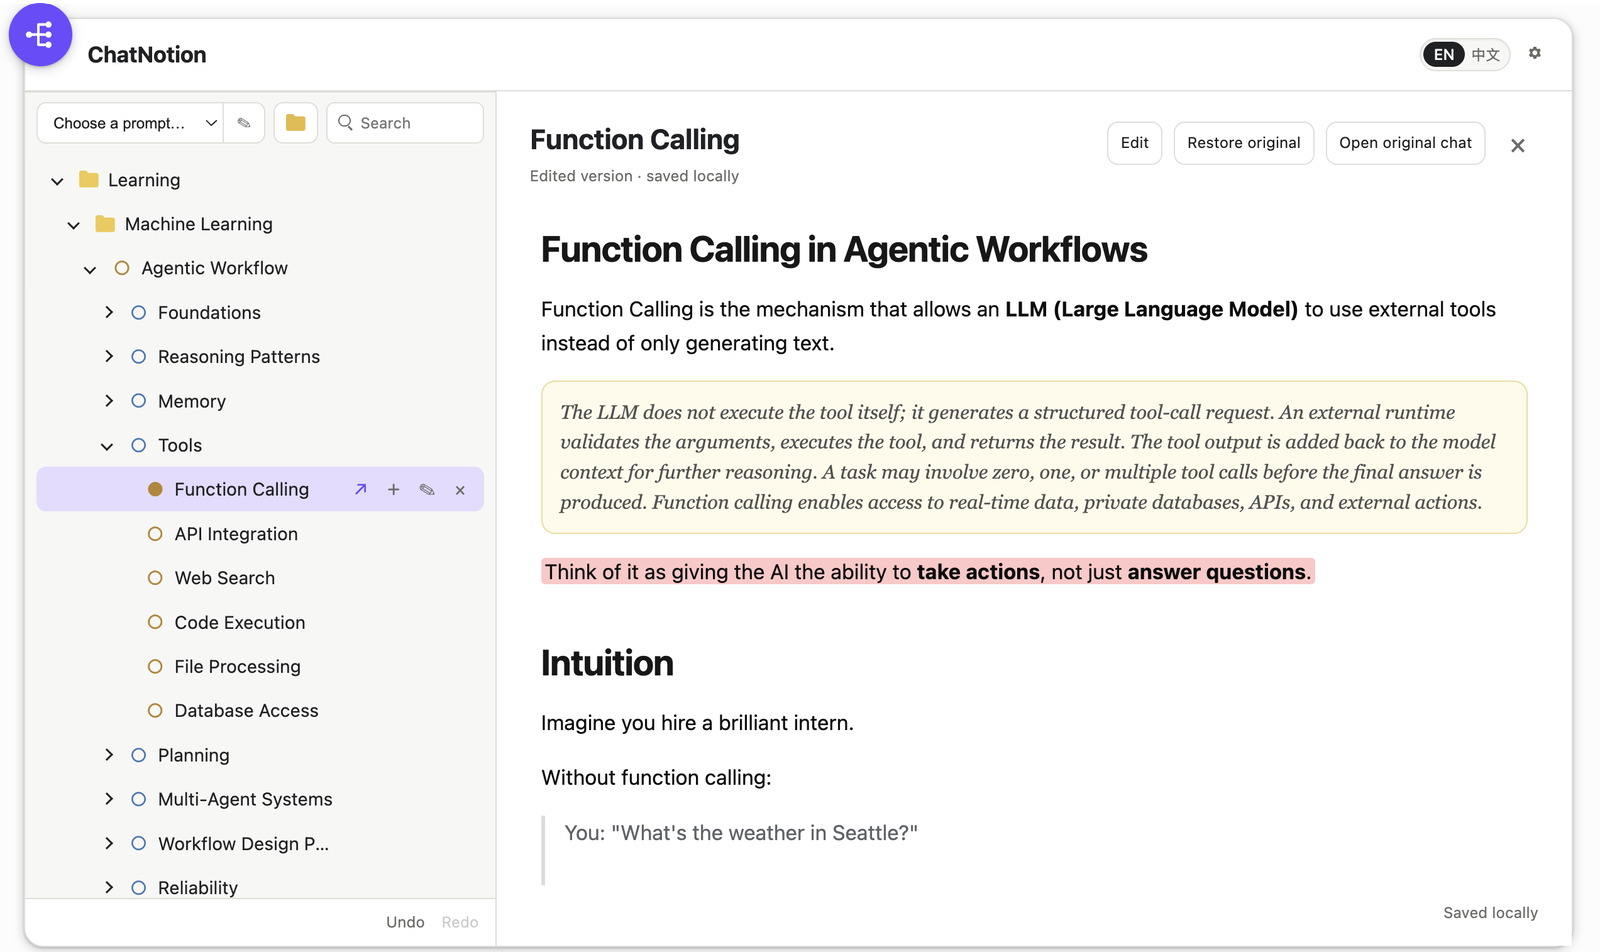Screen dimensions: 1600x952
Task: Switch language to 中文
Action: [1486, 54]
